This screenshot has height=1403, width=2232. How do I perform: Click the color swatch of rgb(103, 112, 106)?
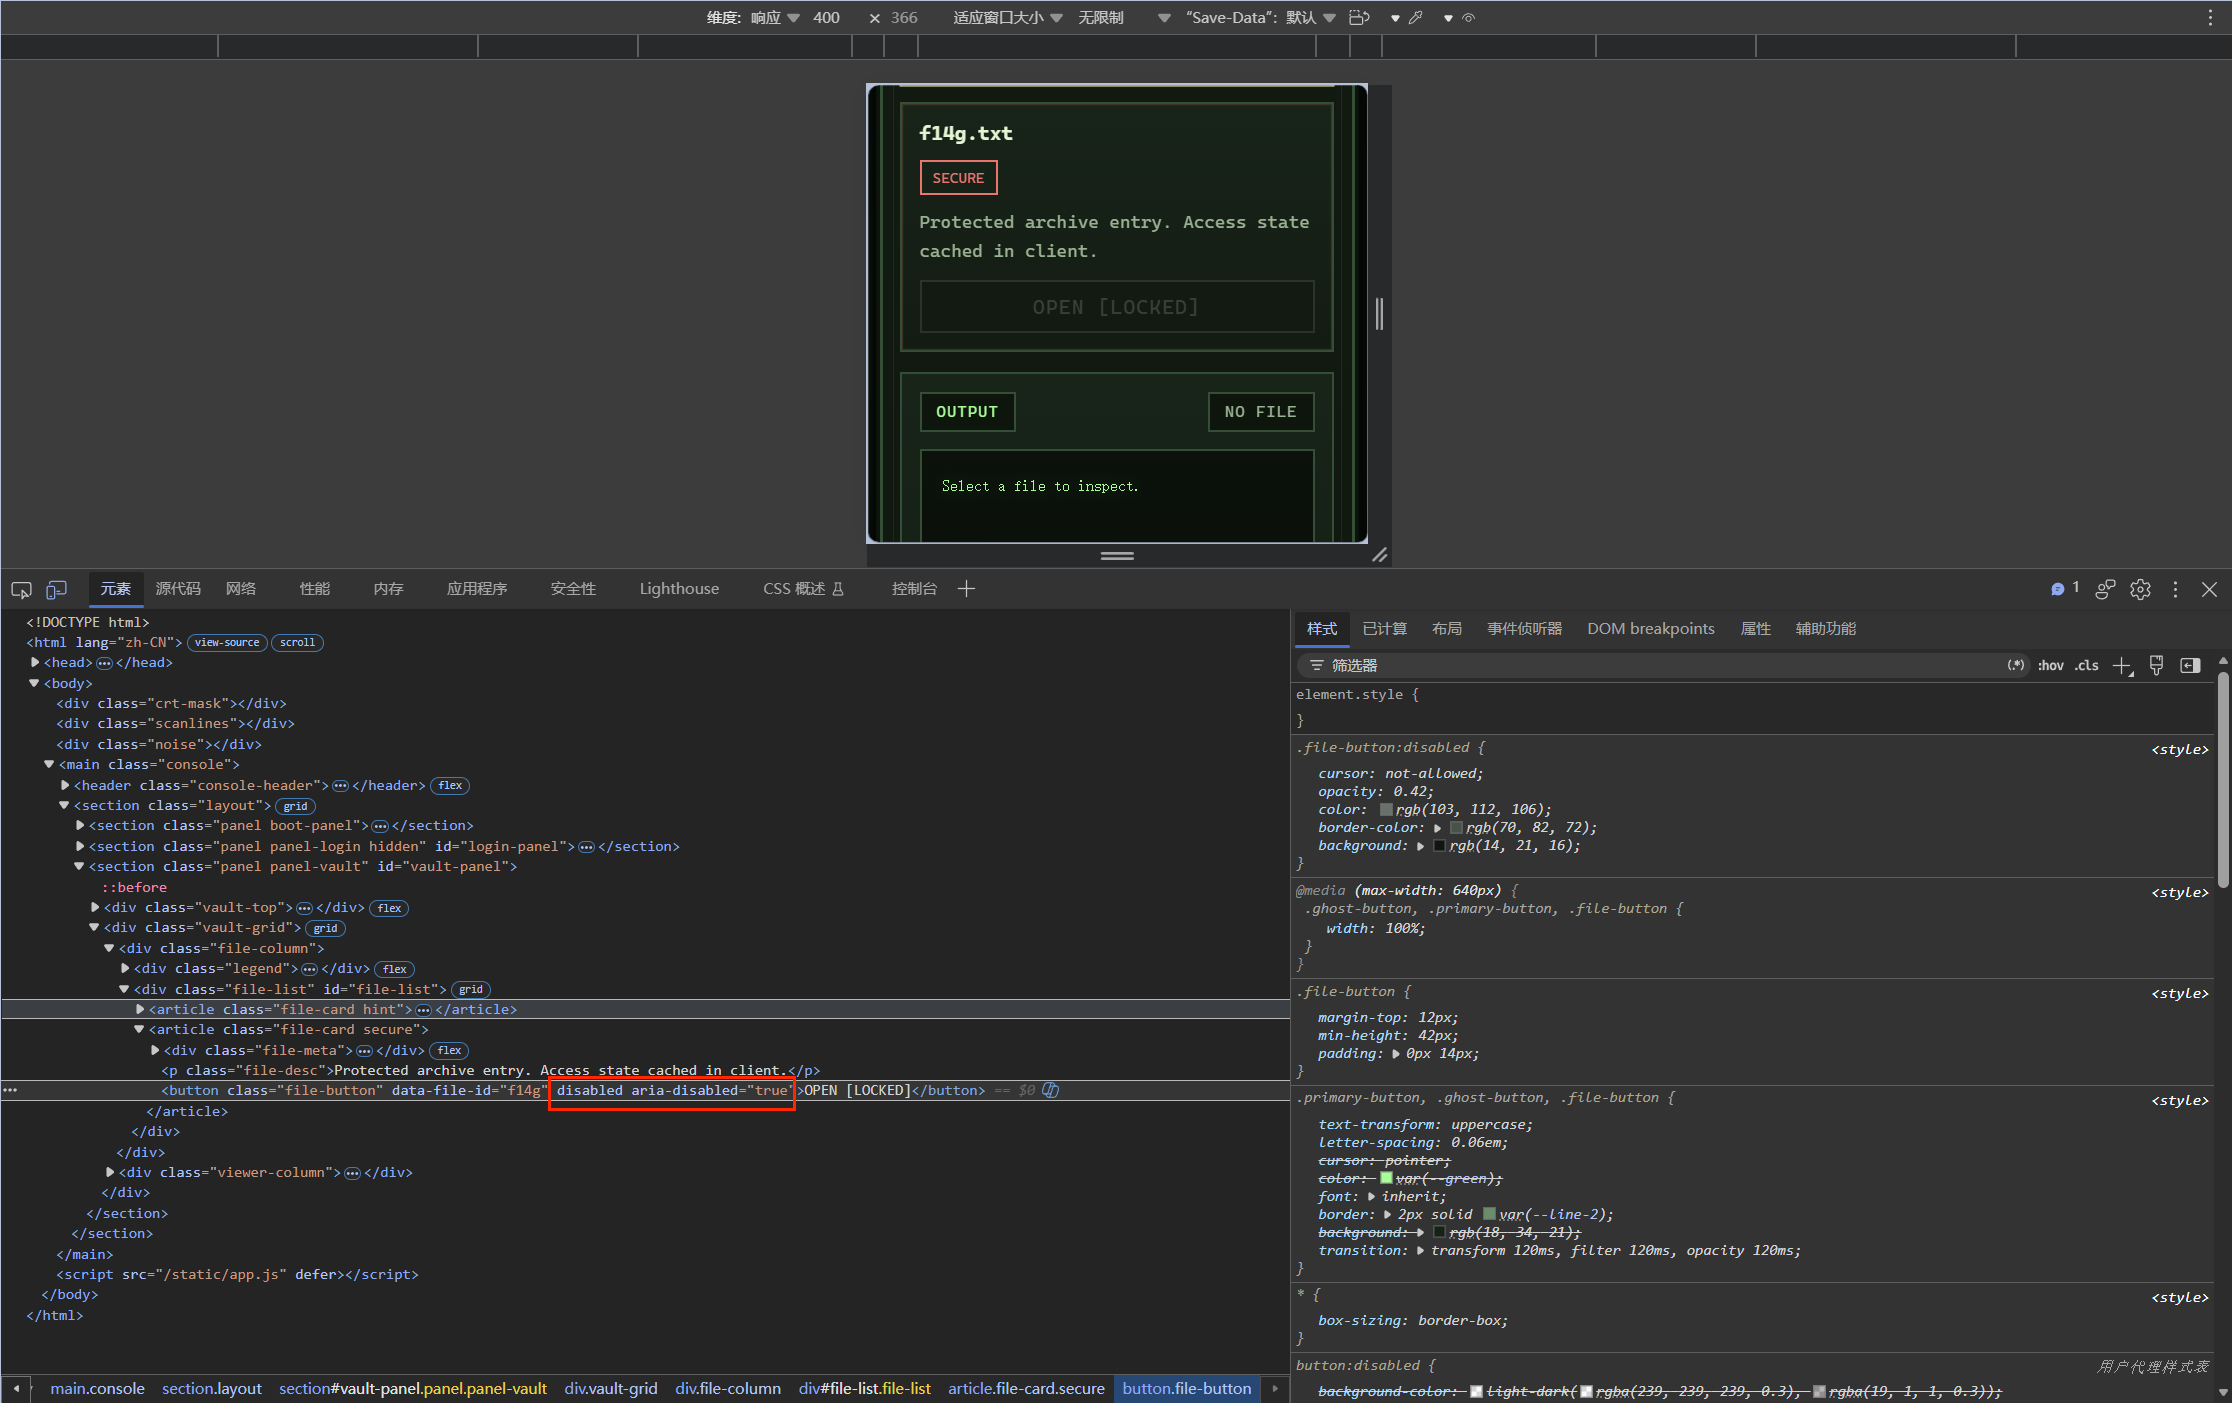(x=1386, y=809)
